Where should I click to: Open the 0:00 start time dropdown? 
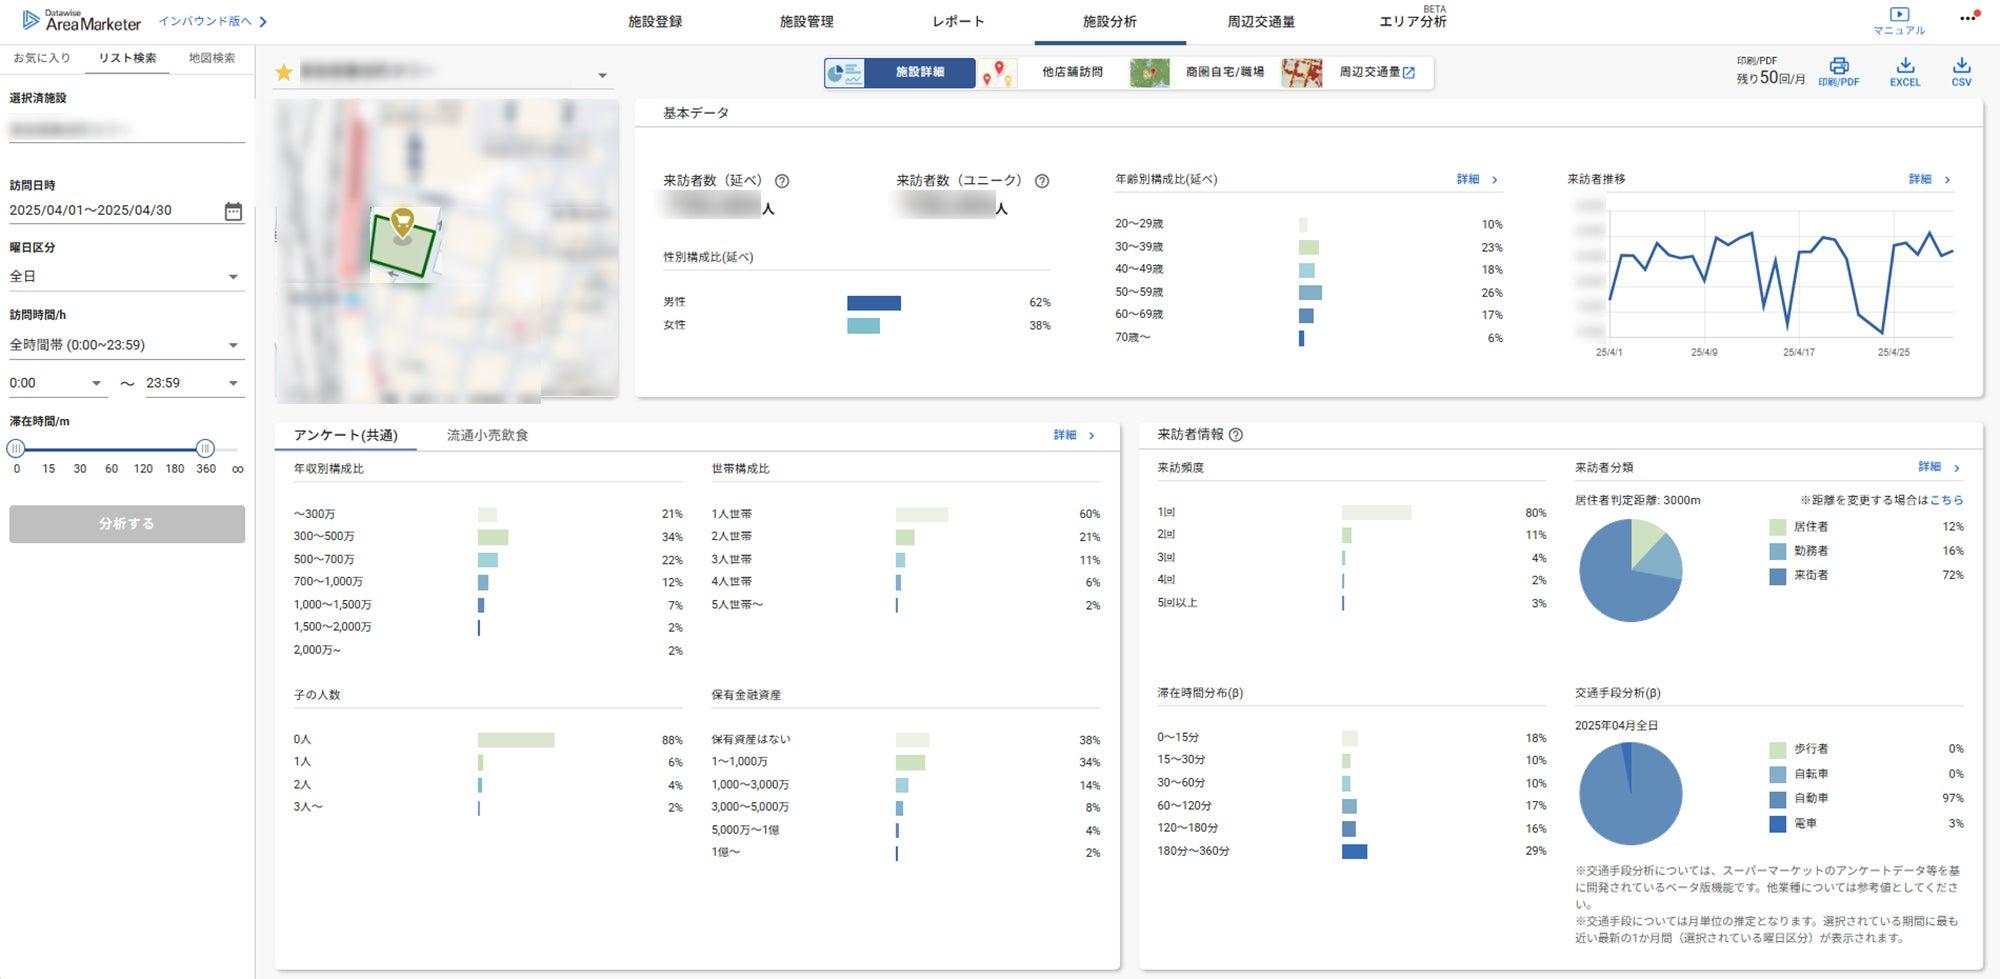click(57, 383)
